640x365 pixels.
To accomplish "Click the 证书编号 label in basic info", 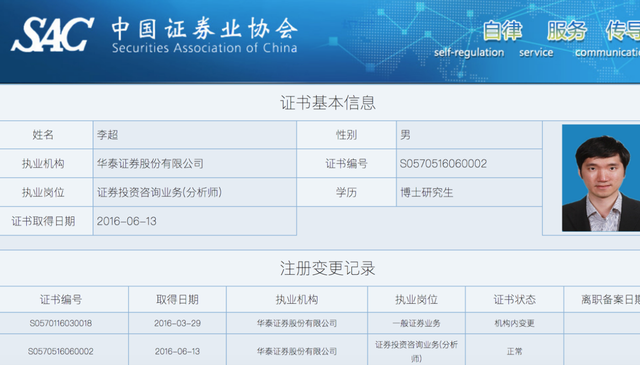I will tap(346, 164).
